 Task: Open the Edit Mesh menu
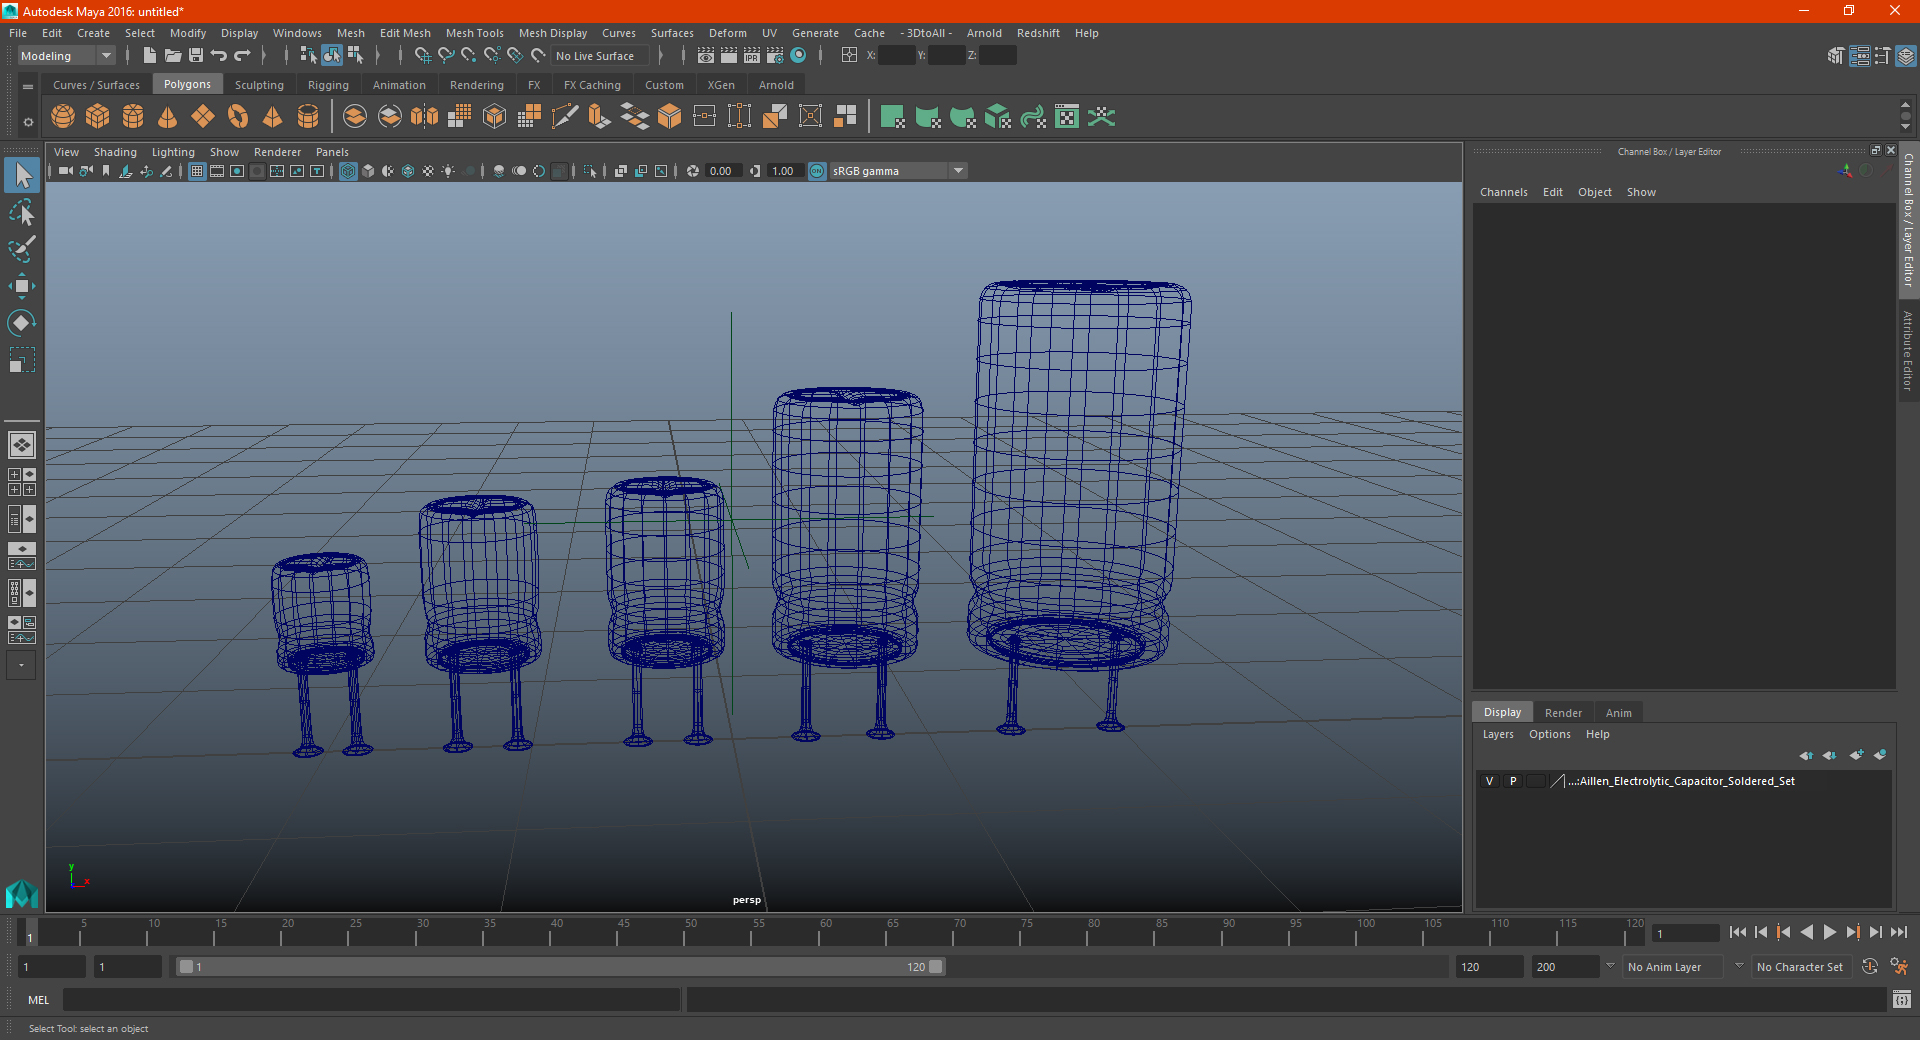click(405, 33)
